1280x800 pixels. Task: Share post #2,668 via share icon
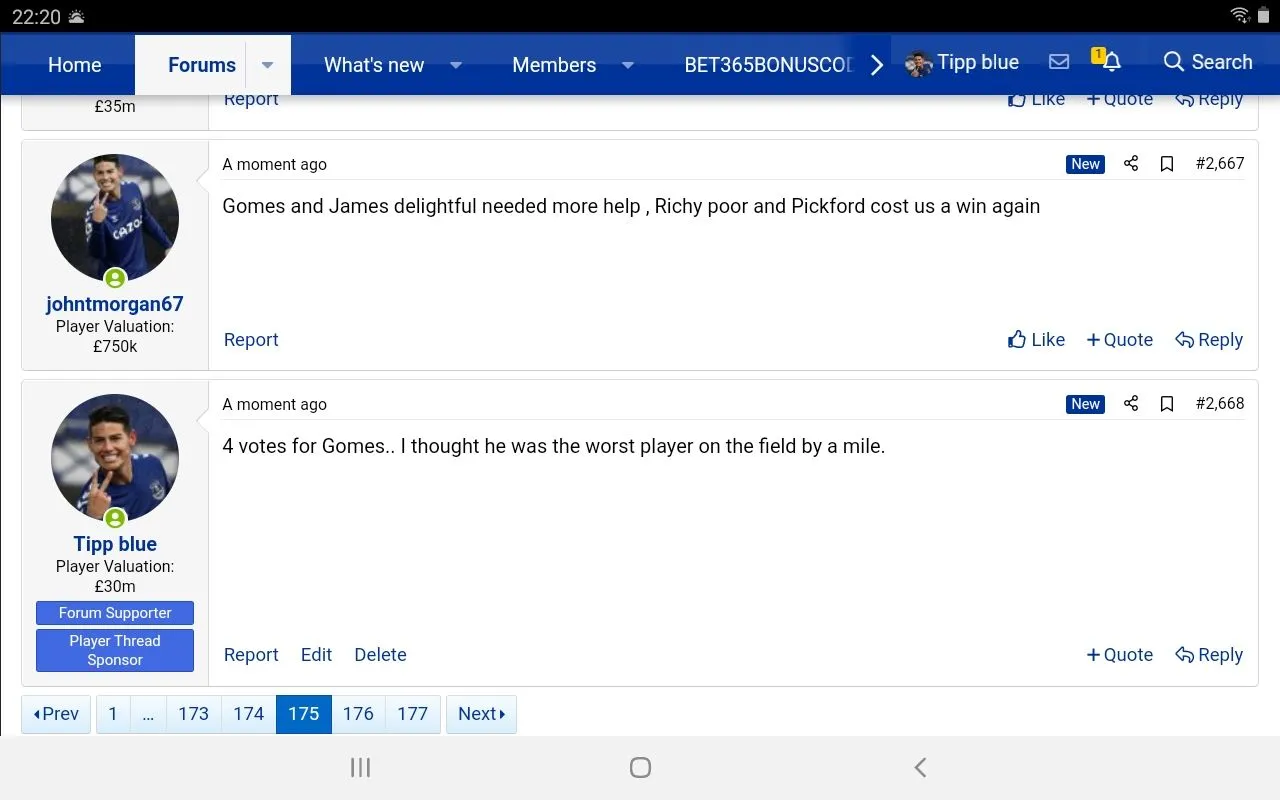tap(1131, 404)
